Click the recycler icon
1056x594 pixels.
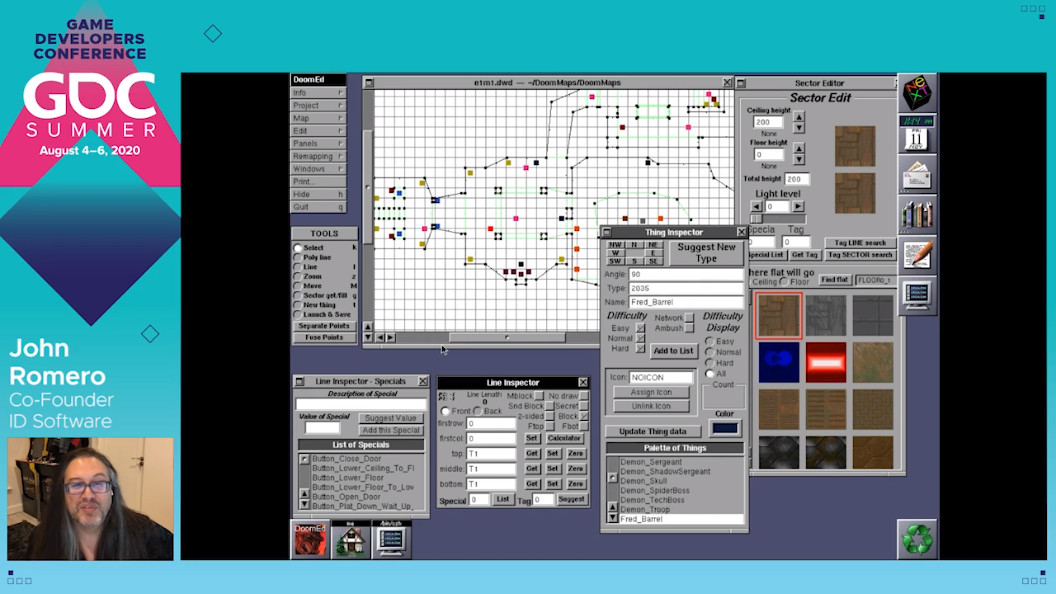click(917, 539)
